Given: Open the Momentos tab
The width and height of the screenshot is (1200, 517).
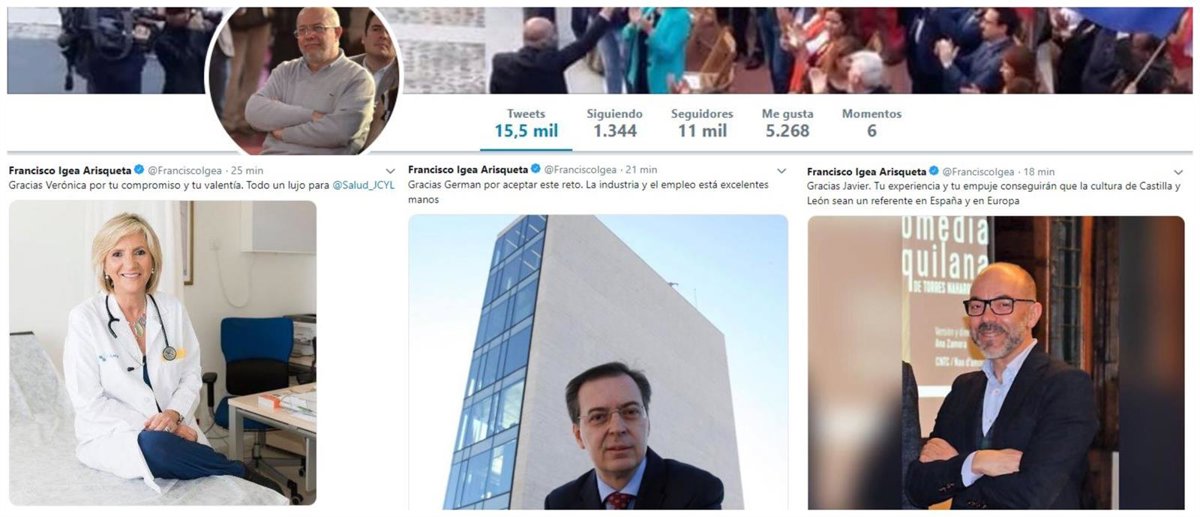Looking at the screenshot, I should pyautogui.click(x=871, y=123).
